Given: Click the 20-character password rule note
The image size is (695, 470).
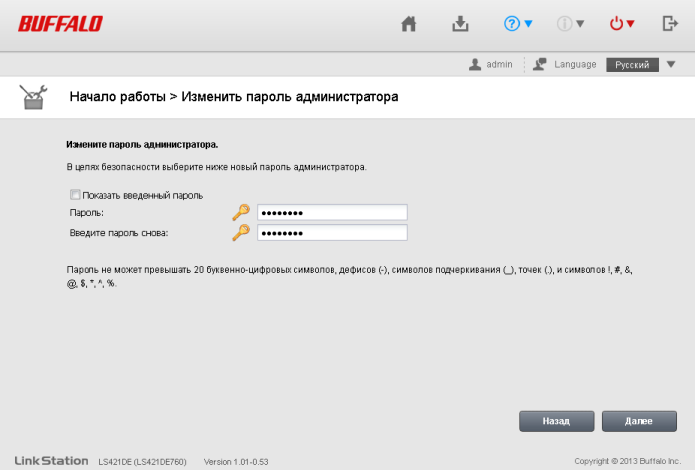Looking at the screenshot, I should click(x=349, y=276).
